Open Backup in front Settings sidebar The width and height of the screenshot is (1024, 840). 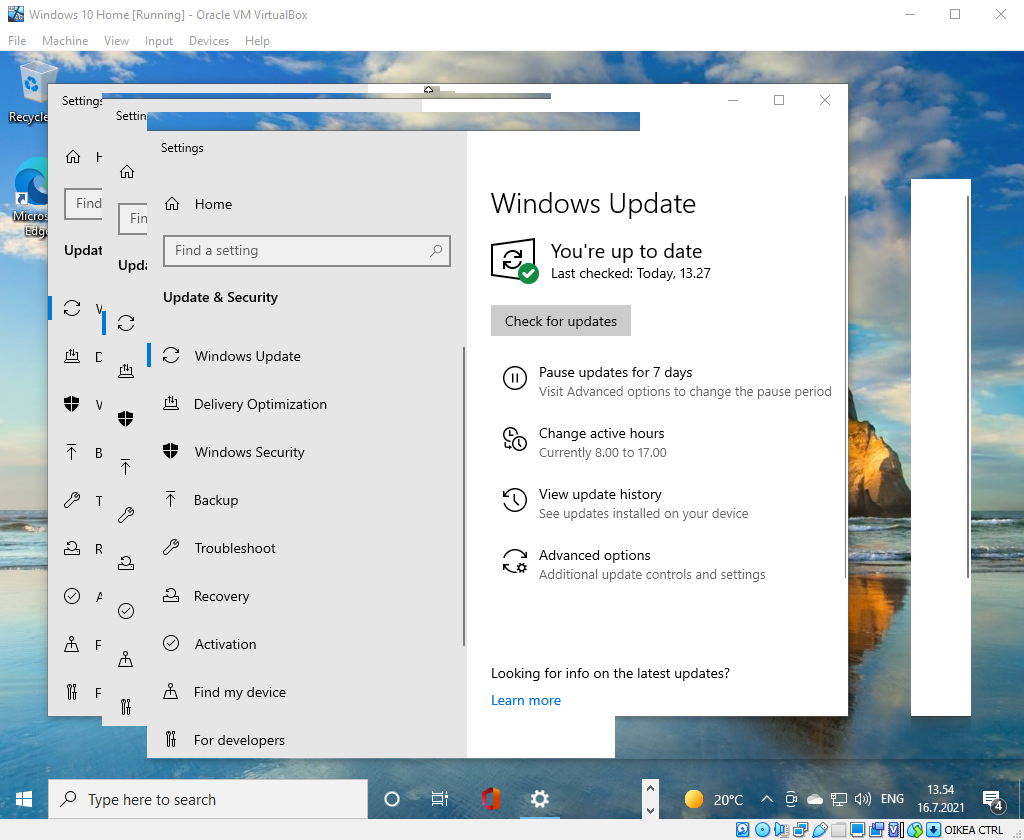pyautogui.click(x=307, y=500)
